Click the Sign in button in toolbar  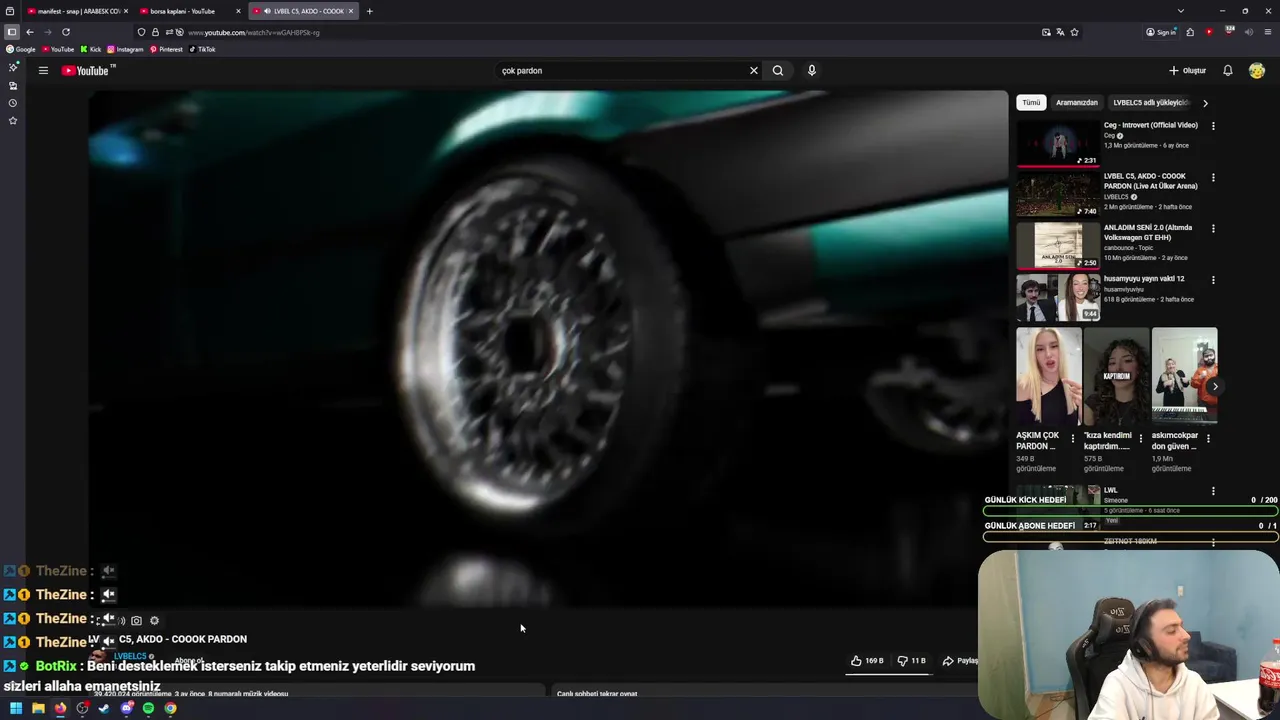(x=1161, y=32)
